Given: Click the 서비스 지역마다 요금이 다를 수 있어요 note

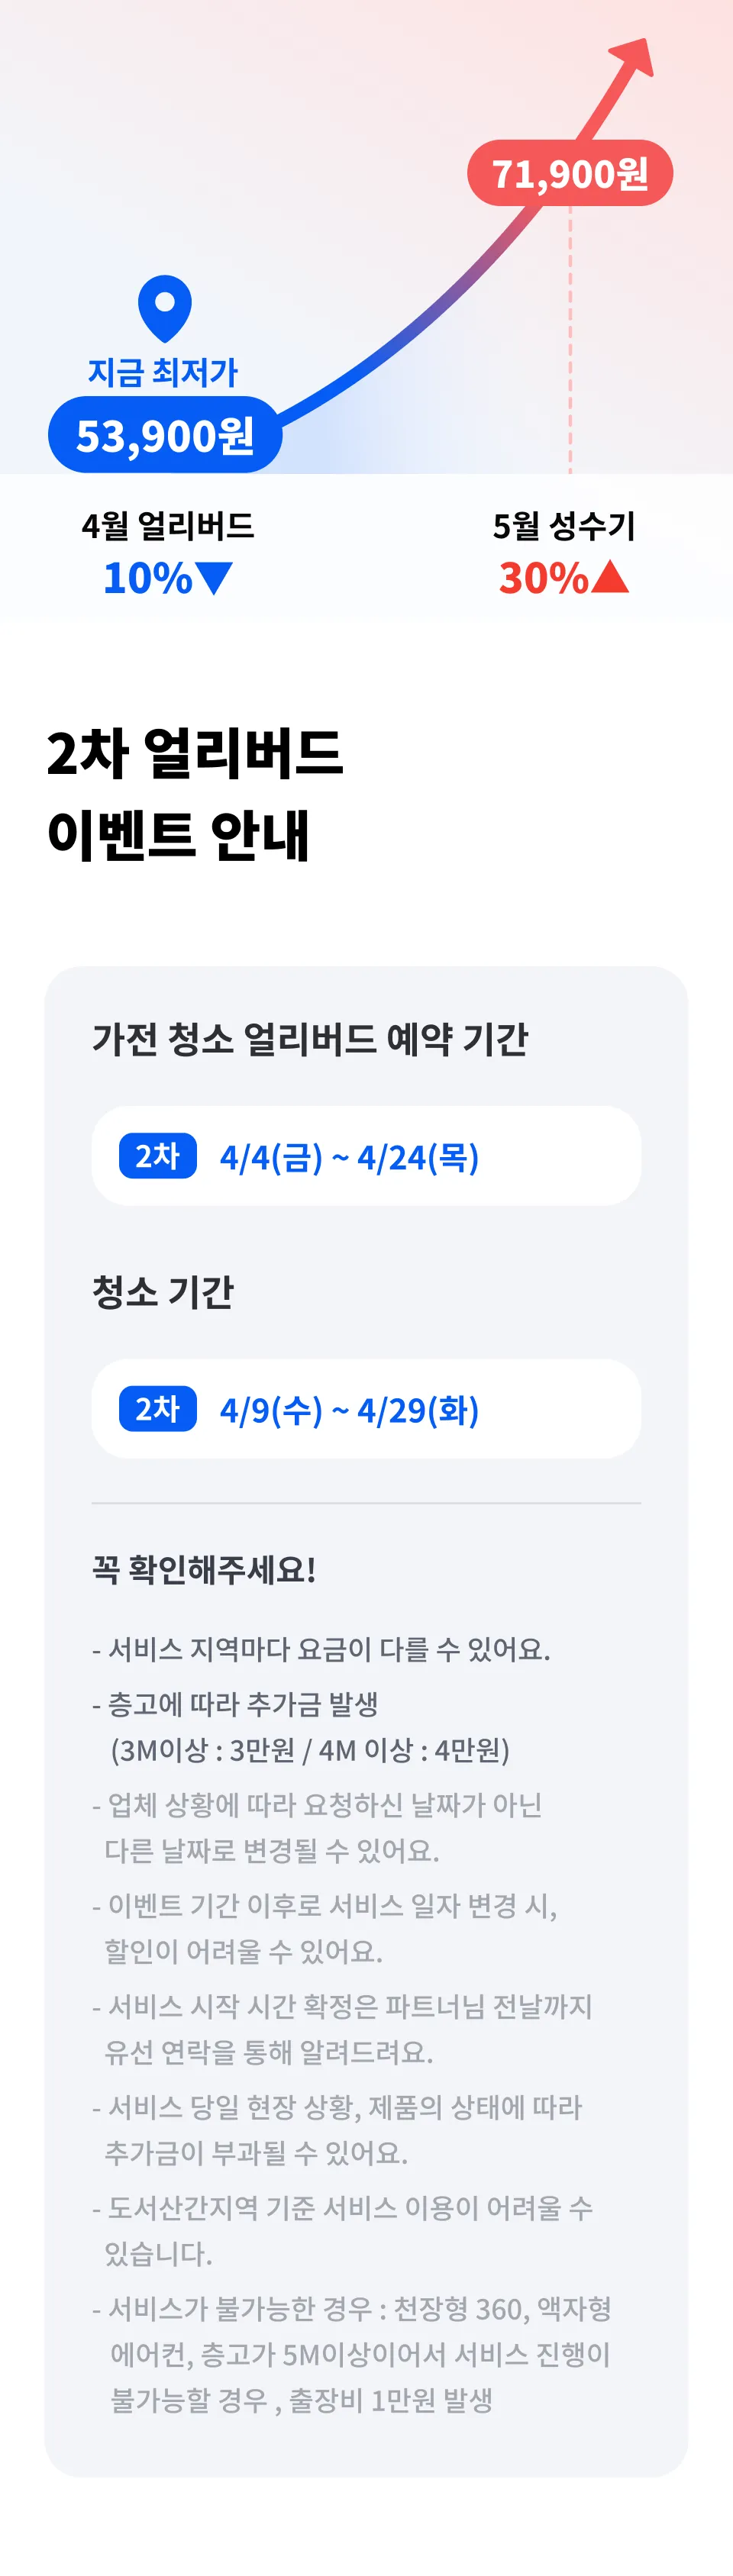Looking at the screenshot, I should click(322, 1649).
